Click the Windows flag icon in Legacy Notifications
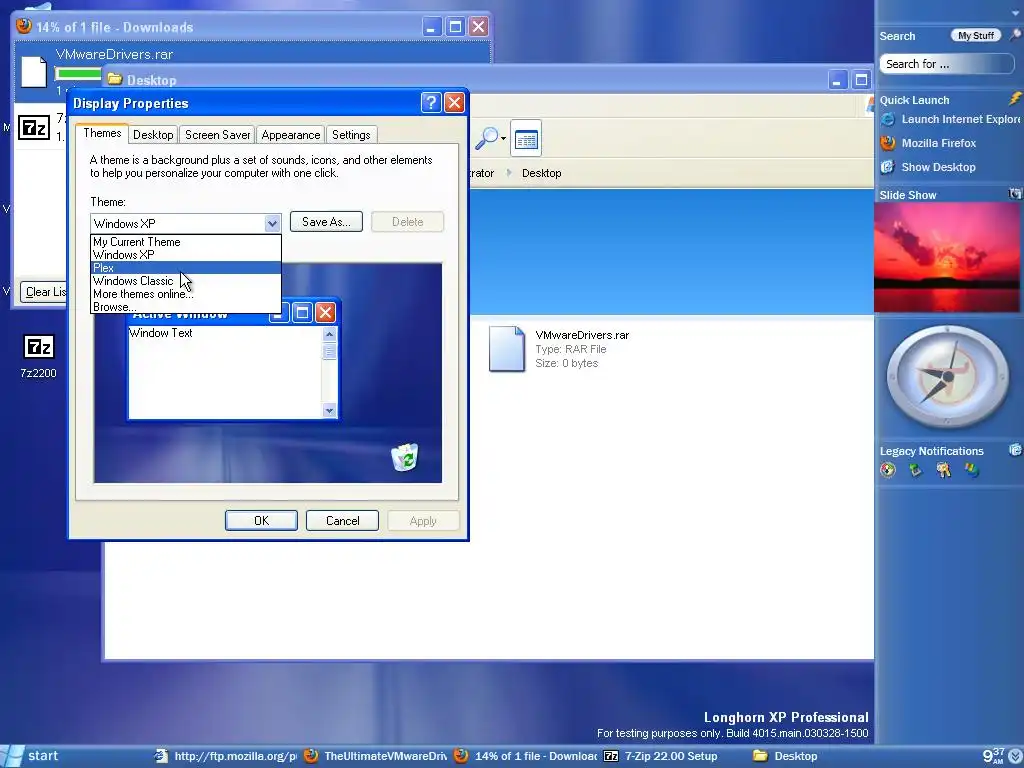 coord(972,470)
